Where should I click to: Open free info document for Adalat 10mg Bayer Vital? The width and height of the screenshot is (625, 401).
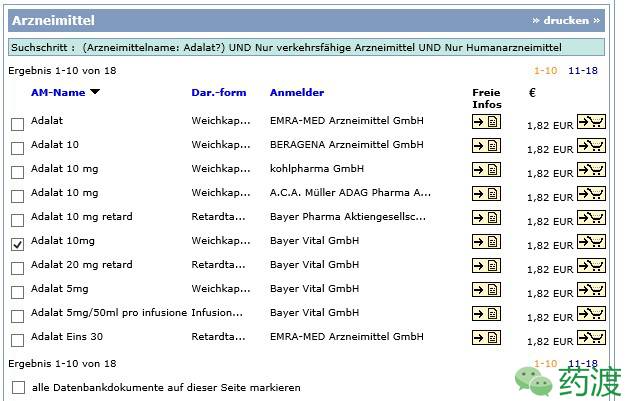tap(486, 242)
